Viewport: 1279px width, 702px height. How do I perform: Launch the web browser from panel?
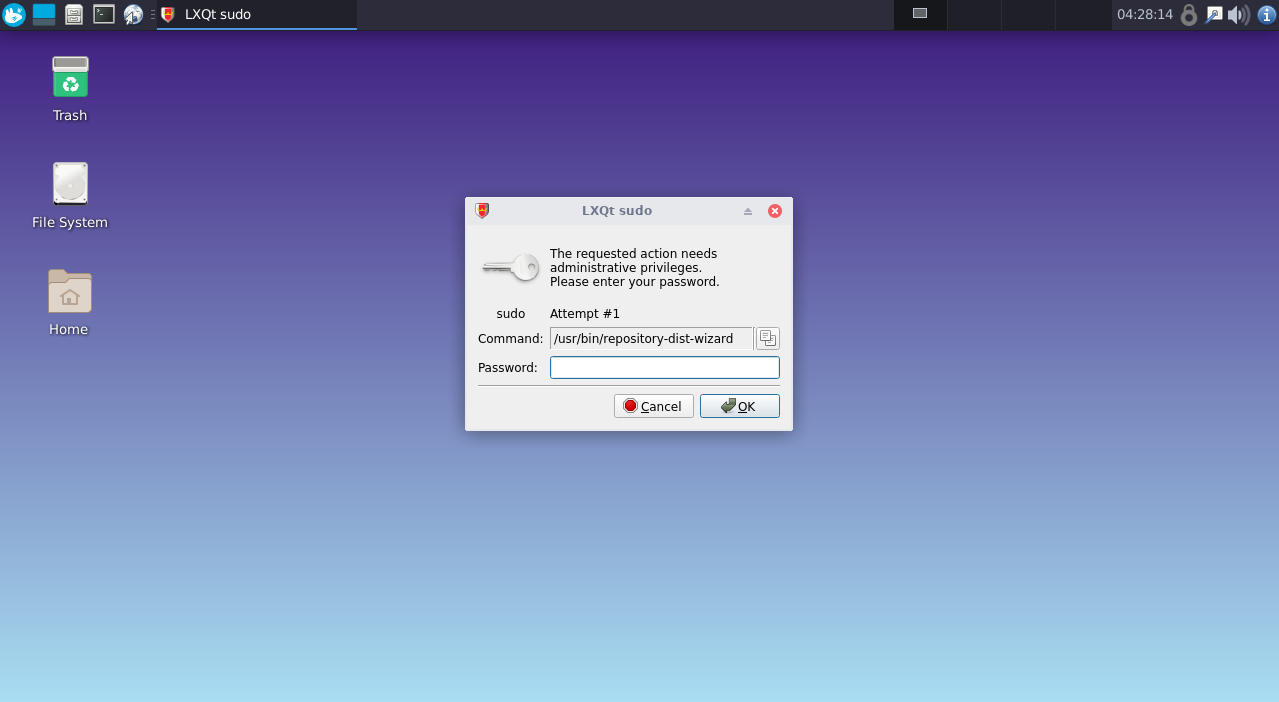pyautogui.click(x=133, y=14)
